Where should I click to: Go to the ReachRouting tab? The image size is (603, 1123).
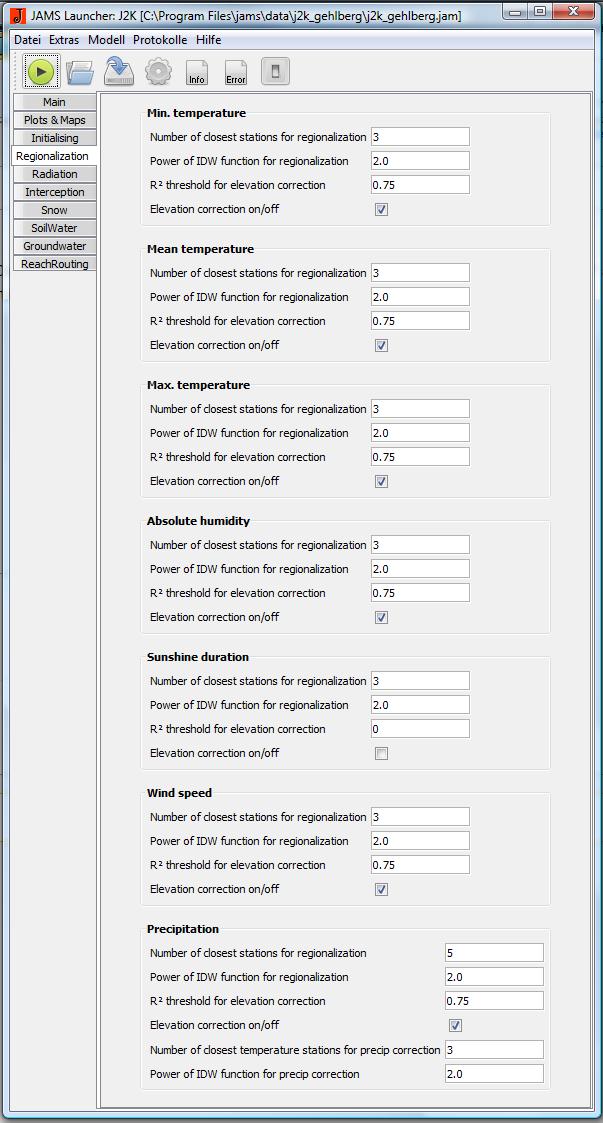point(54,264)
